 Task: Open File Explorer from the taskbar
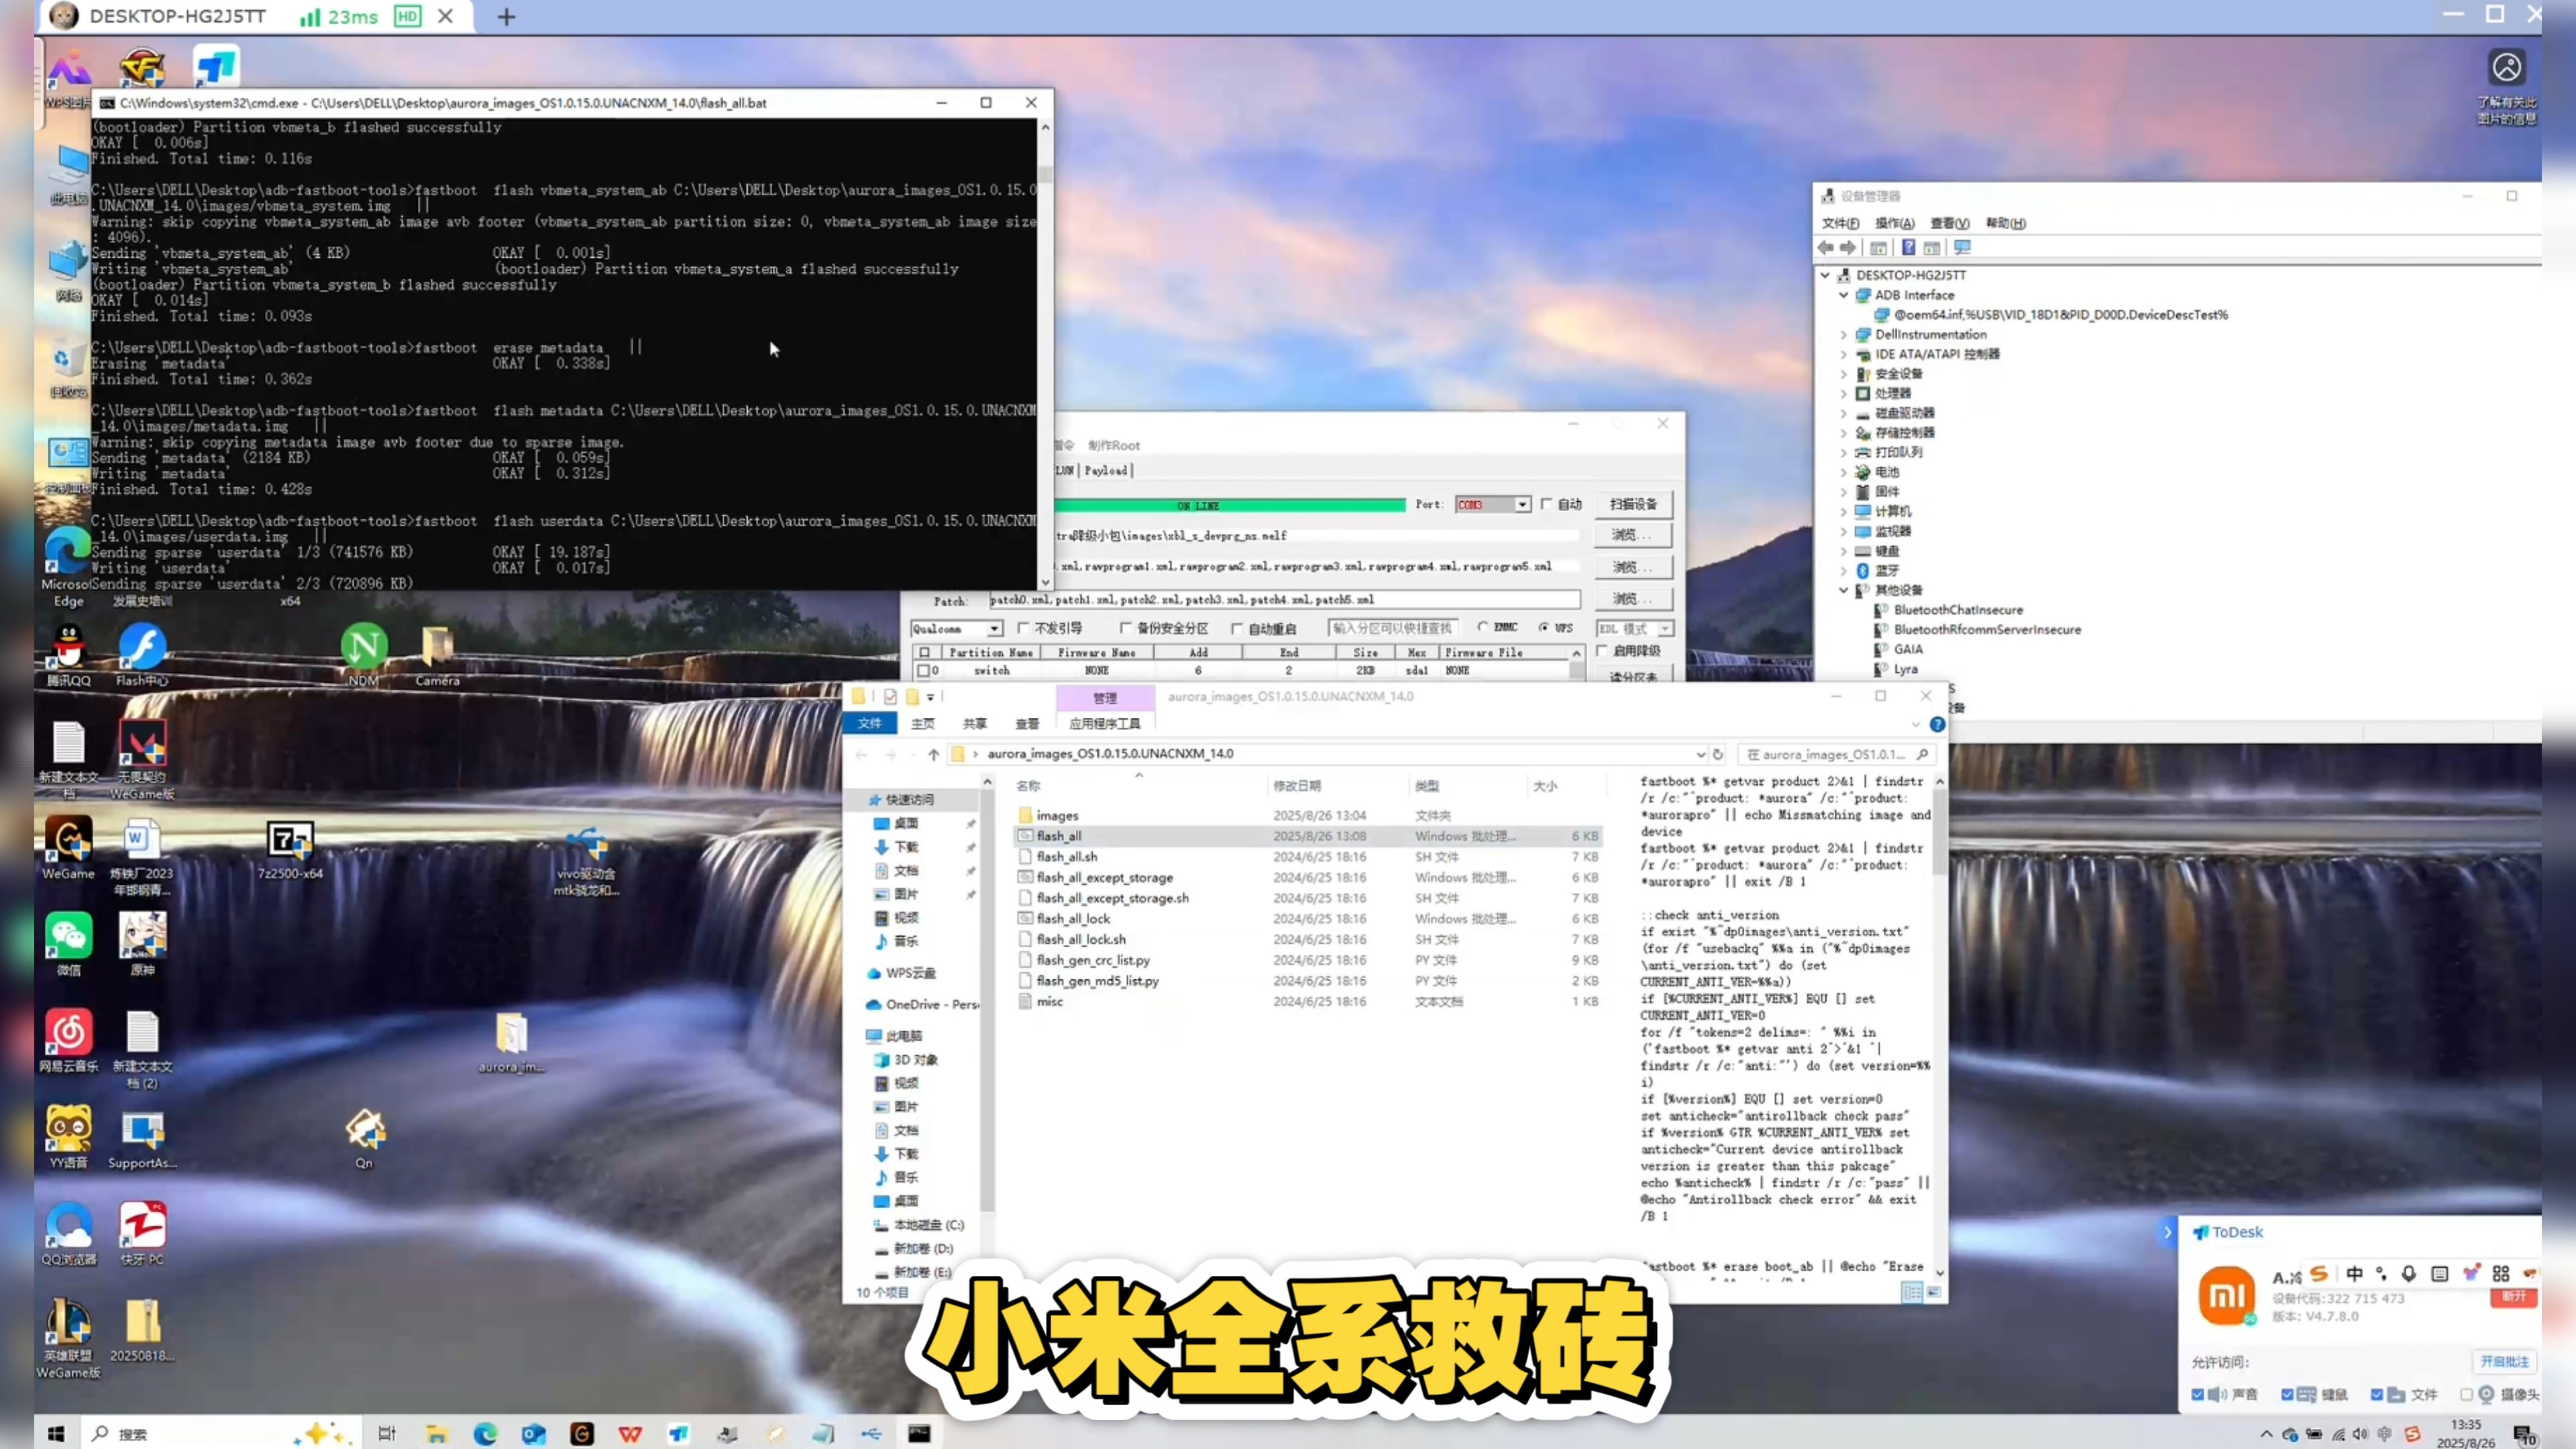point(436,1434)
